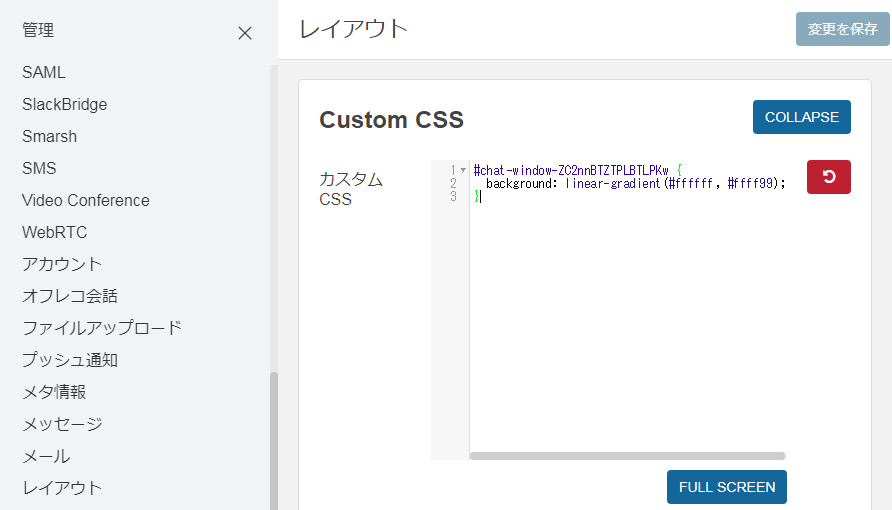The width and height of the screenshot is (892, 510).
Task: Select オフレコ会話 in the sidebar
Action: [69, 296]
